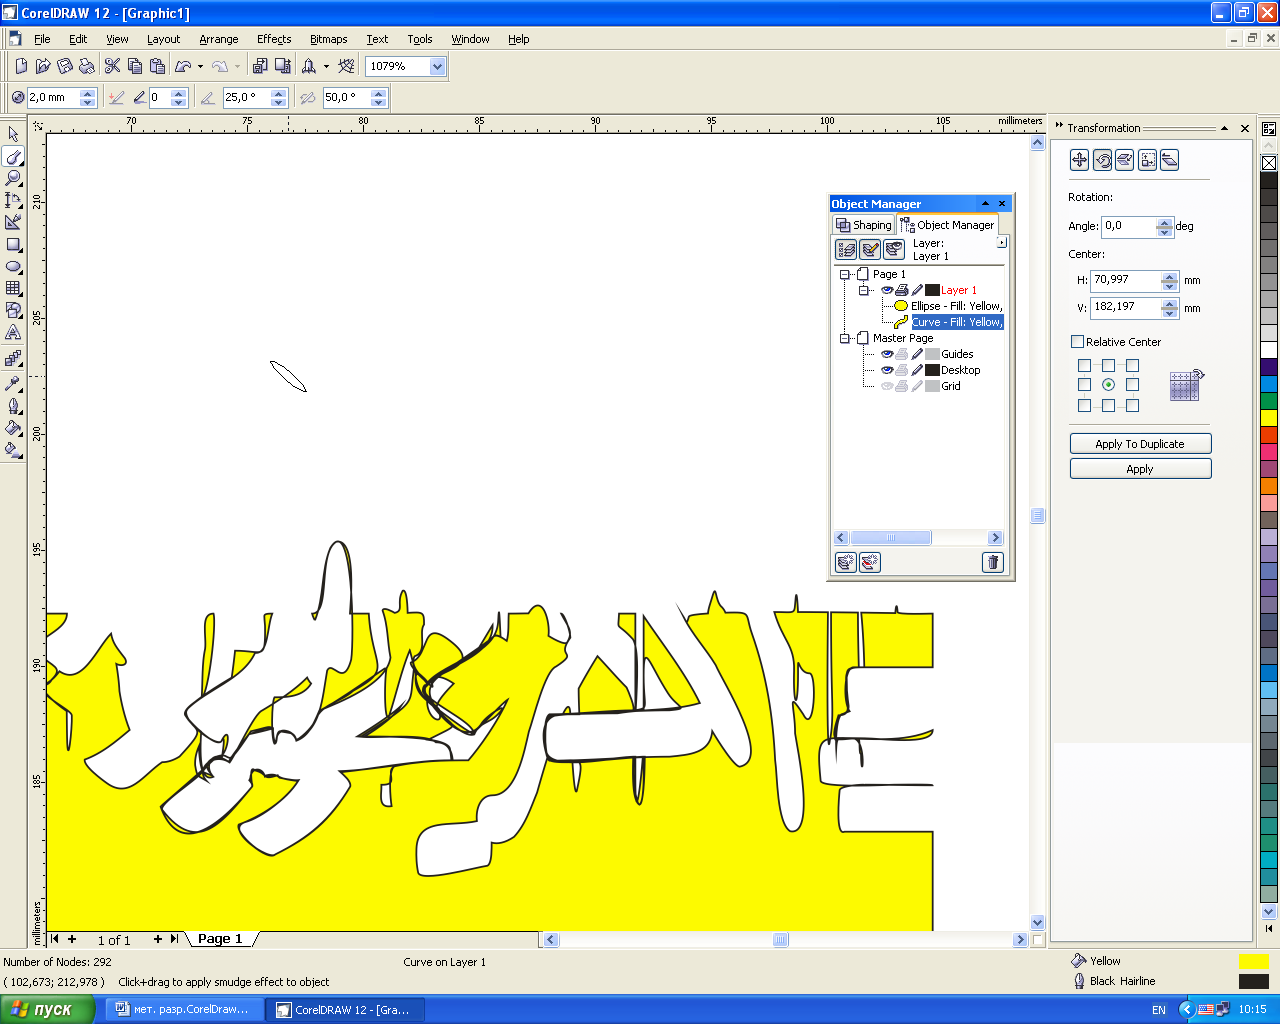Click the Open file icon
This screenshot has width=1280, height=1024.
43,66
